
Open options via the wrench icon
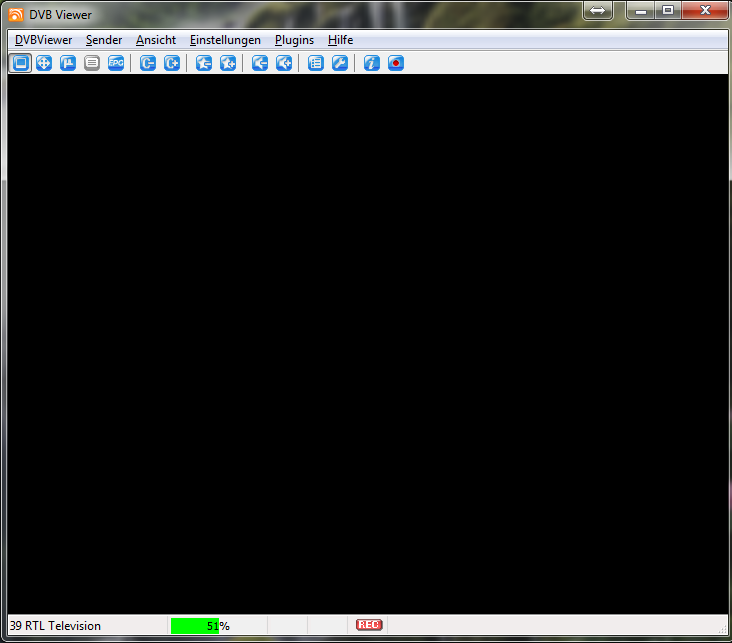[340, 63]
